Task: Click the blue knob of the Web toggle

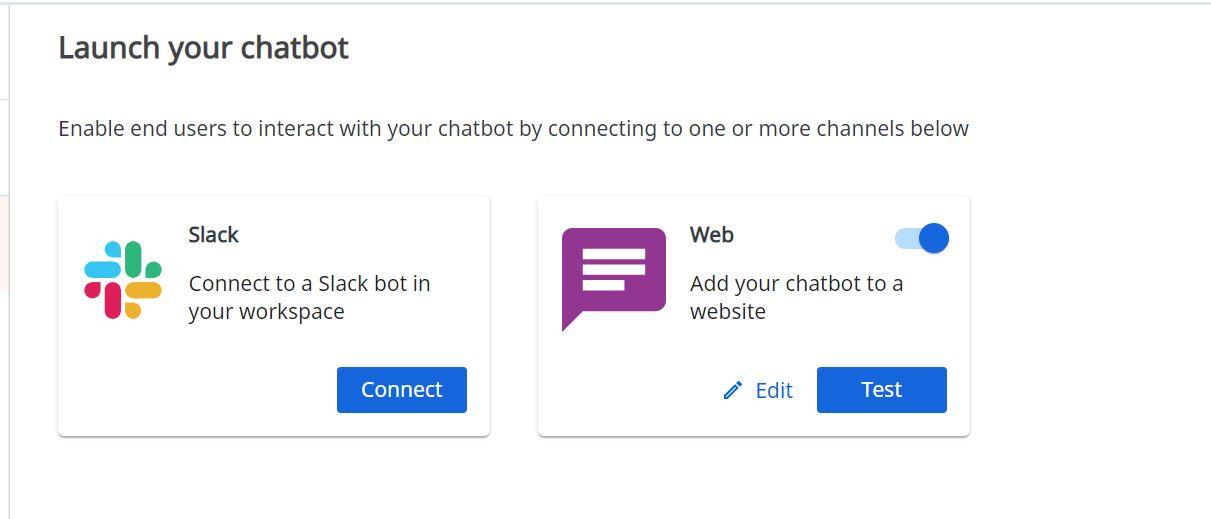Action: tap(933, 238)
